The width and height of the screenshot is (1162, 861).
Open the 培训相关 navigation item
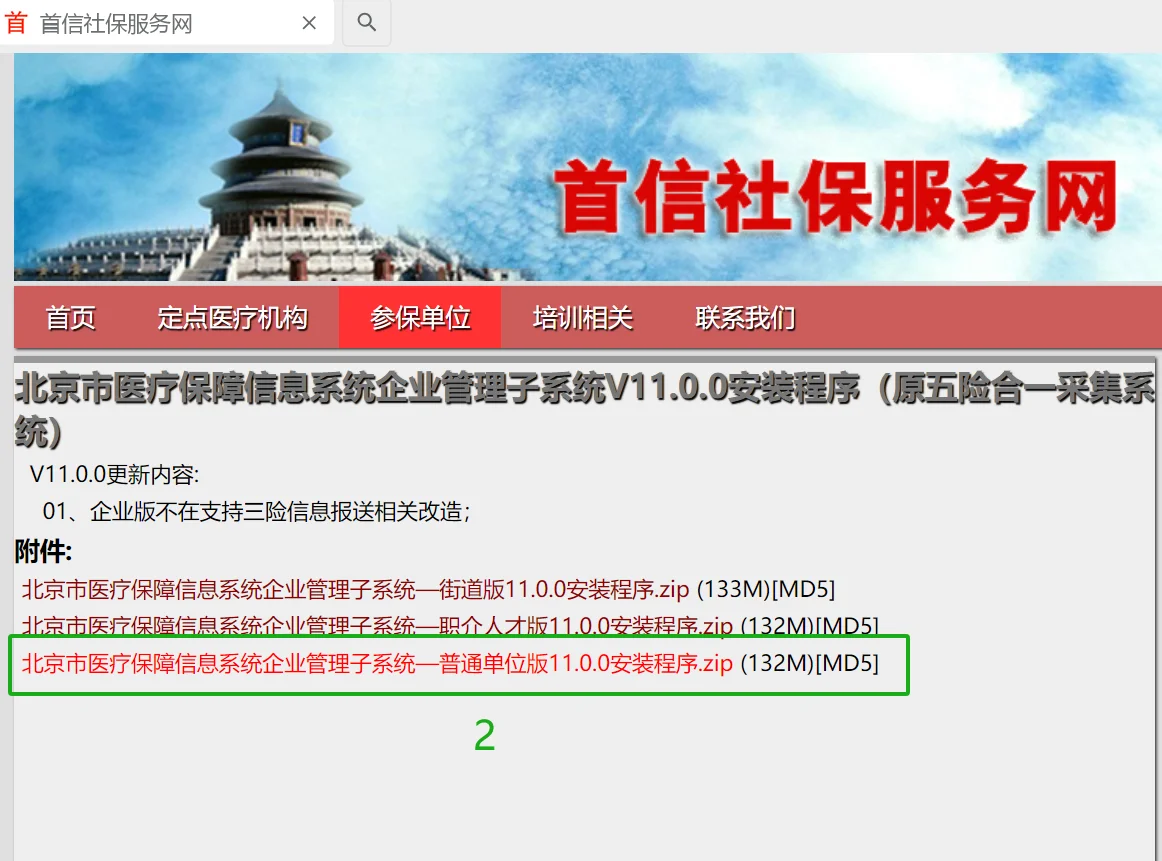click(582, 318)
